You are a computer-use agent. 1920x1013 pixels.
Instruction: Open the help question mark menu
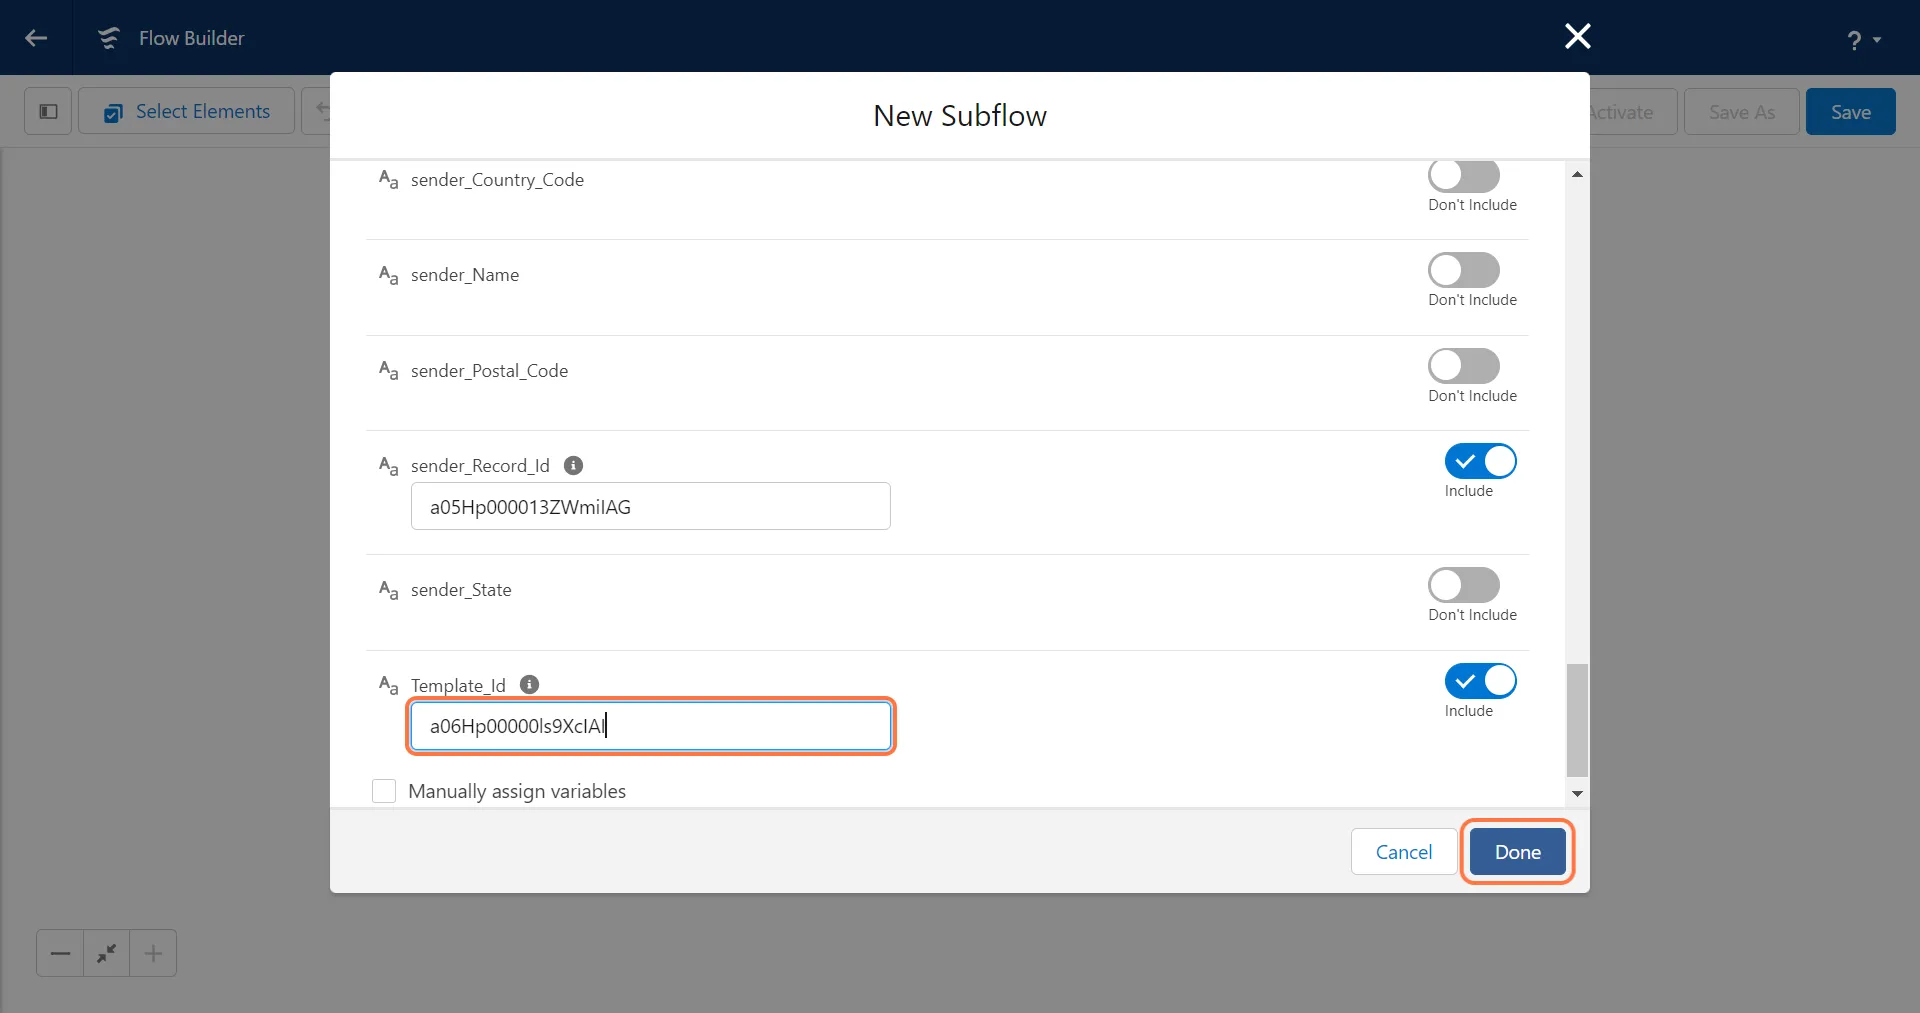[1862, 40]
